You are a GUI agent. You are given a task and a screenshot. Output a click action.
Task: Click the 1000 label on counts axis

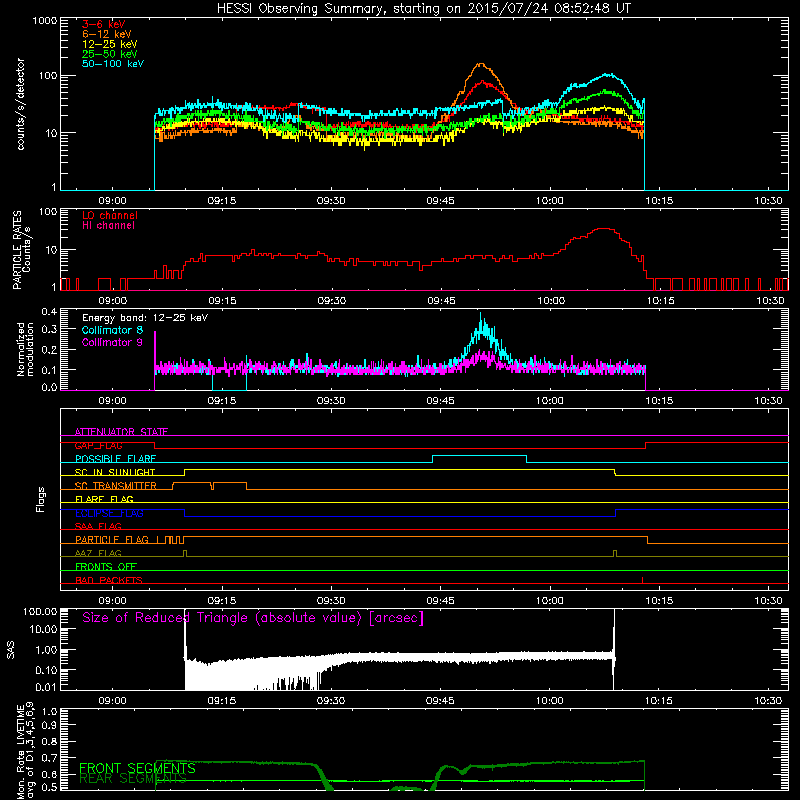[x=44, y=21]
